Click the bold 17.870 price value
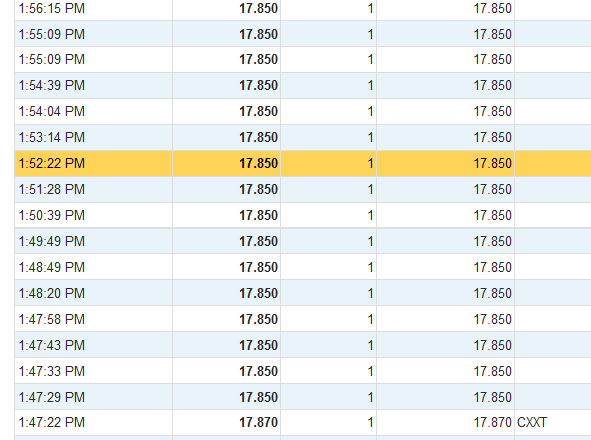This screenshot has width=591, height=440. 259,422
